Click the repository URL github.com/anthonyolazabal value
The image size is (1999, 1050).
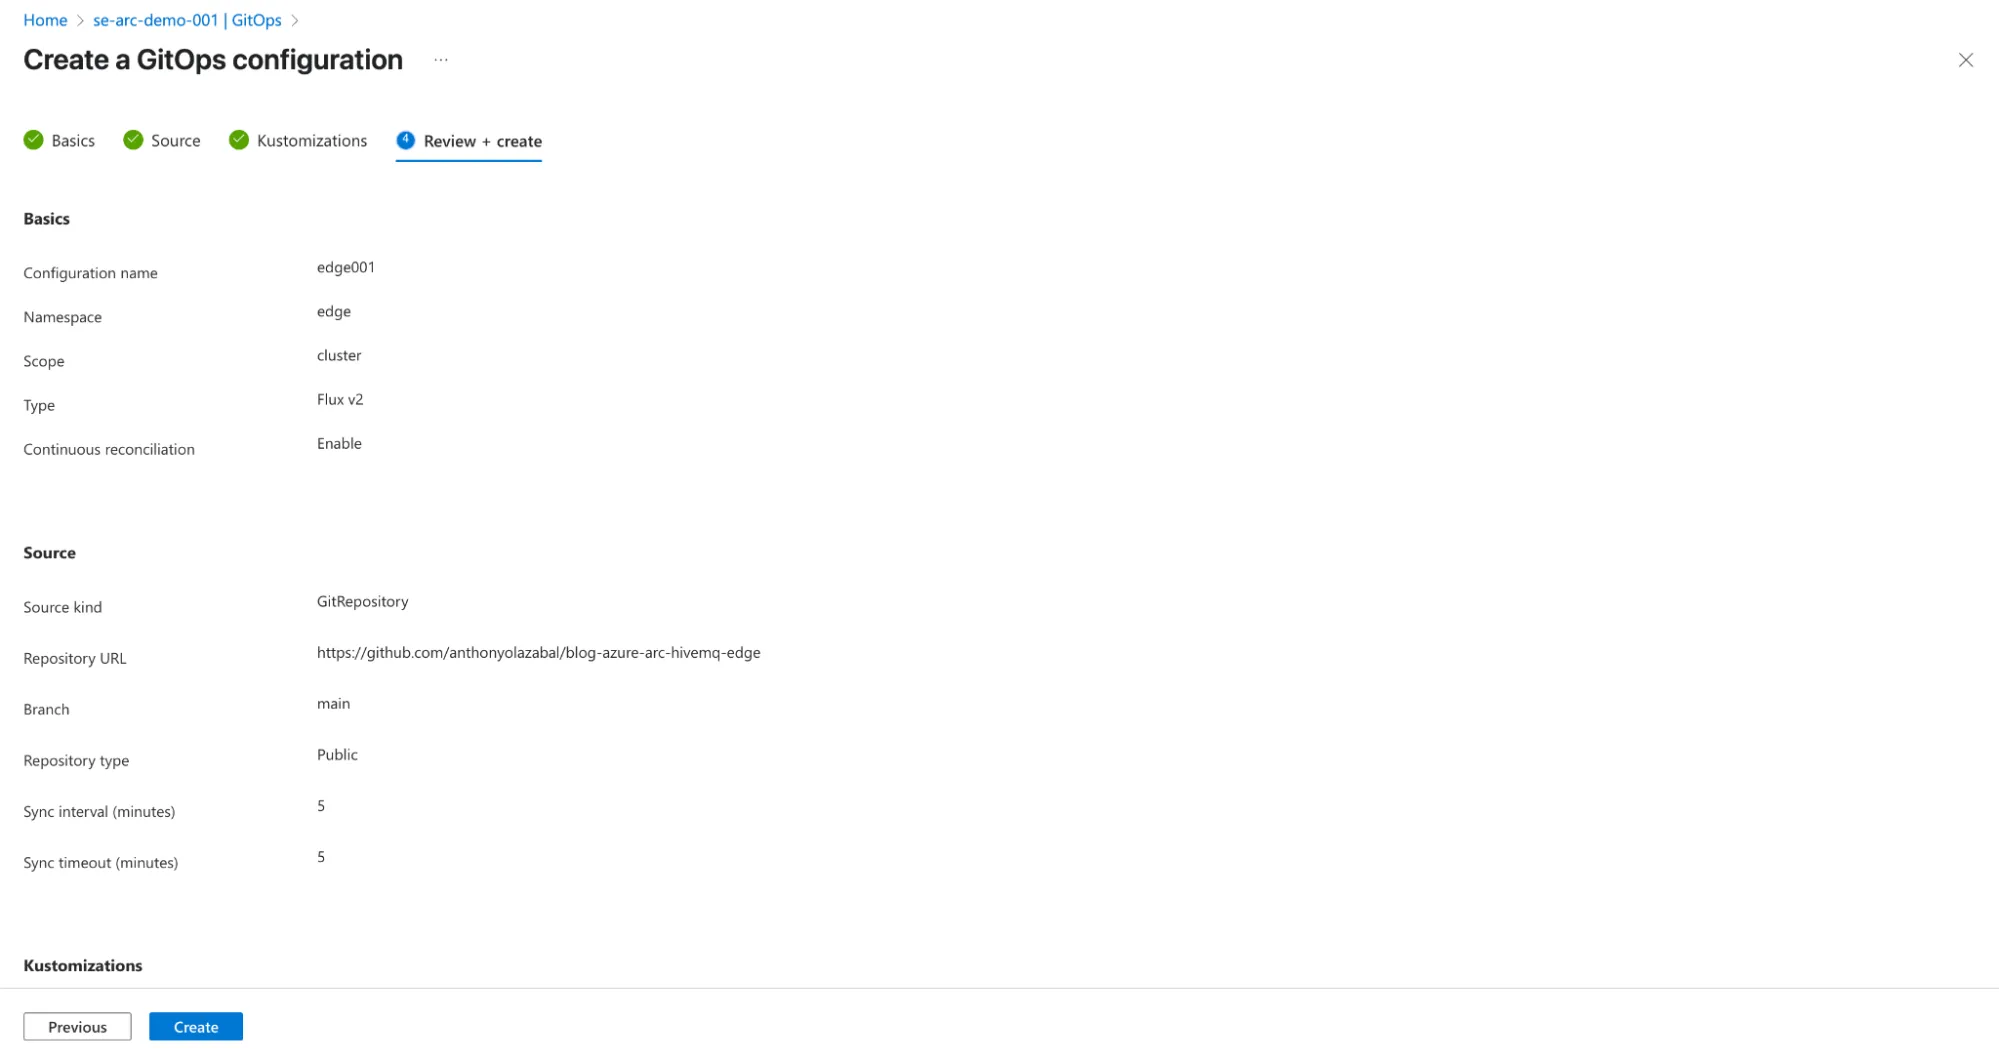point(539,653)
